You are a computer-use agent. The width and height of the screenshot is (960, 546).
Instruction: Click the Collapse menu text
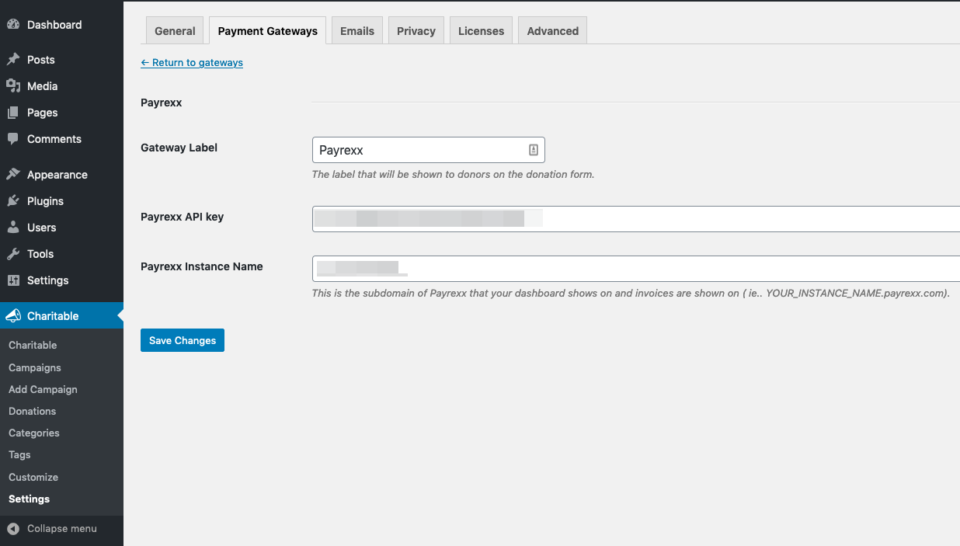[x=62, y=528]
